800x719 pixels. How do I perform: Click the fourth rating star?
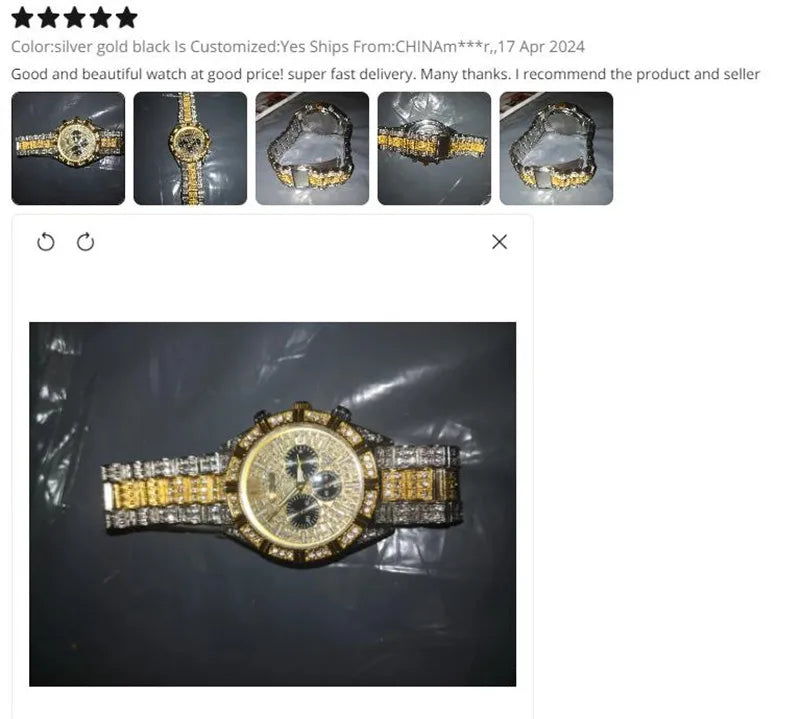pos(101,17)
